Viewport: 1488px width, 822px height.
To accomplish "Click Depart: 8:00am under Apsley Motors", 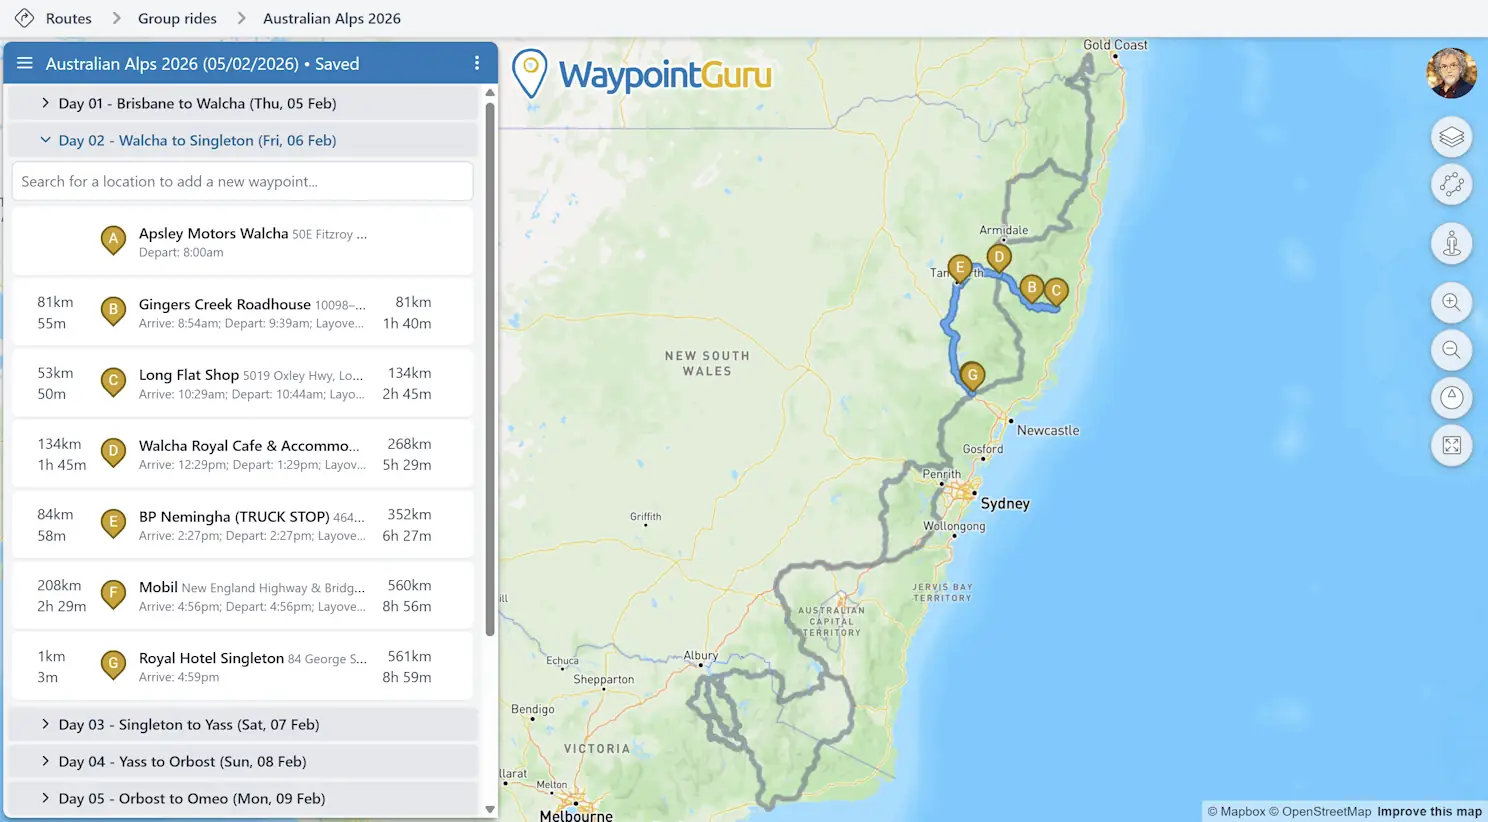I will (181, 253).
